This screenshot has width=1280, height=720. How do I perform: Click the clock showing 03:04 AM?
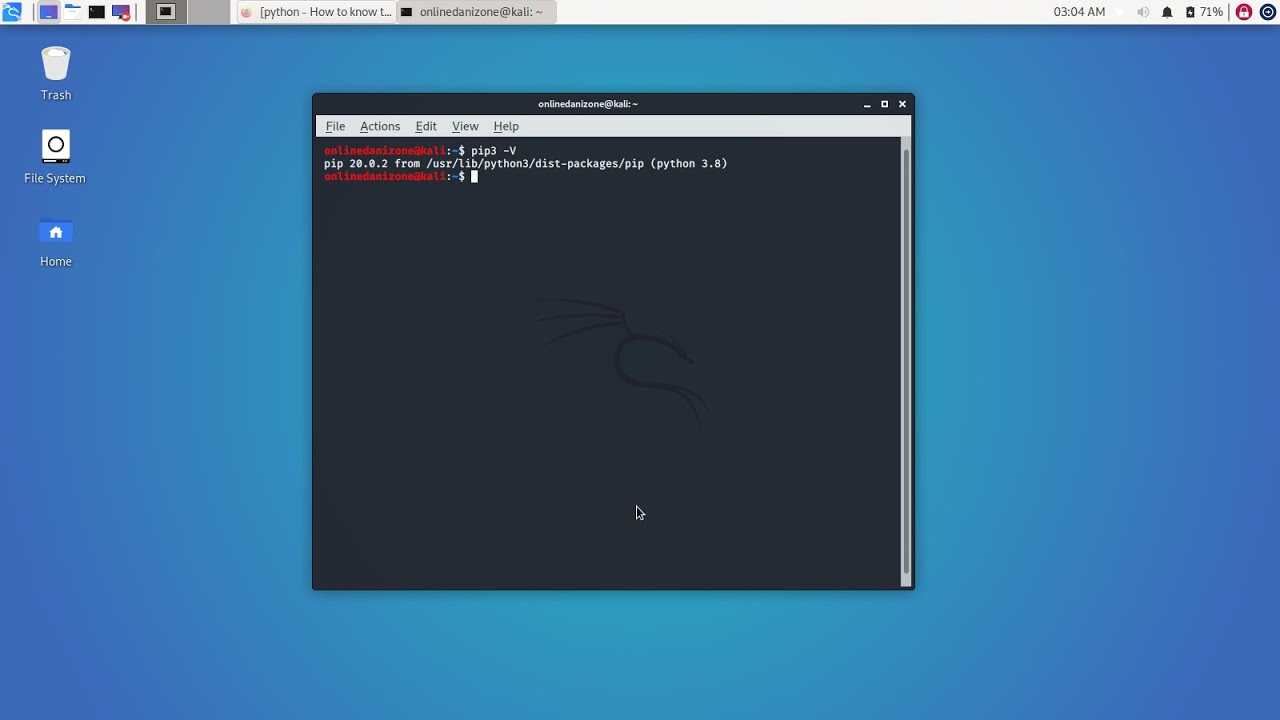pos(1079,11)
